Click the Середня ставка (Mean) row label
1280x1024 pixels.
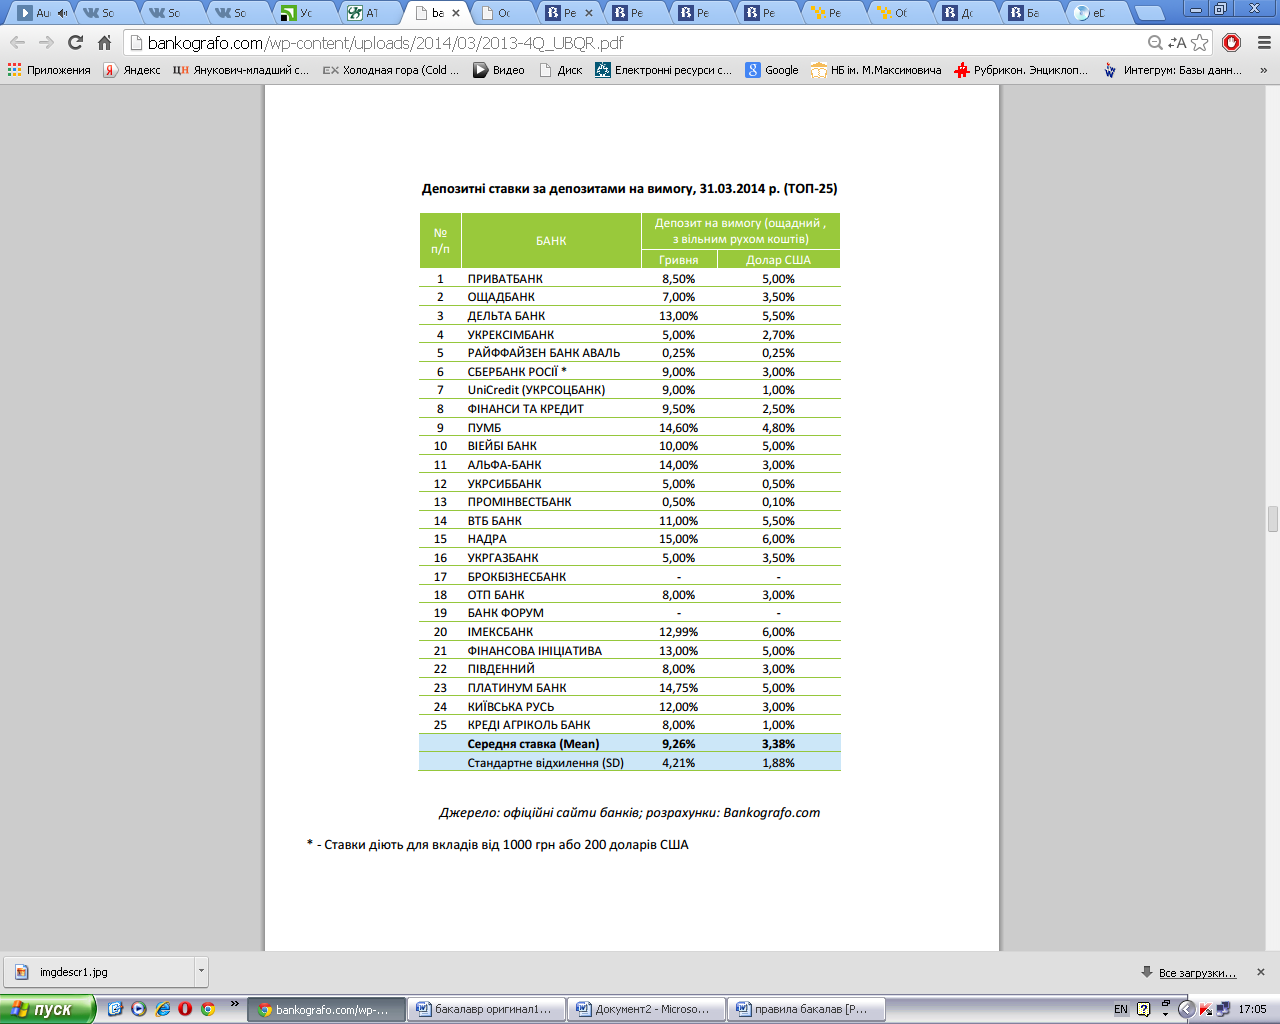point(533,744)
